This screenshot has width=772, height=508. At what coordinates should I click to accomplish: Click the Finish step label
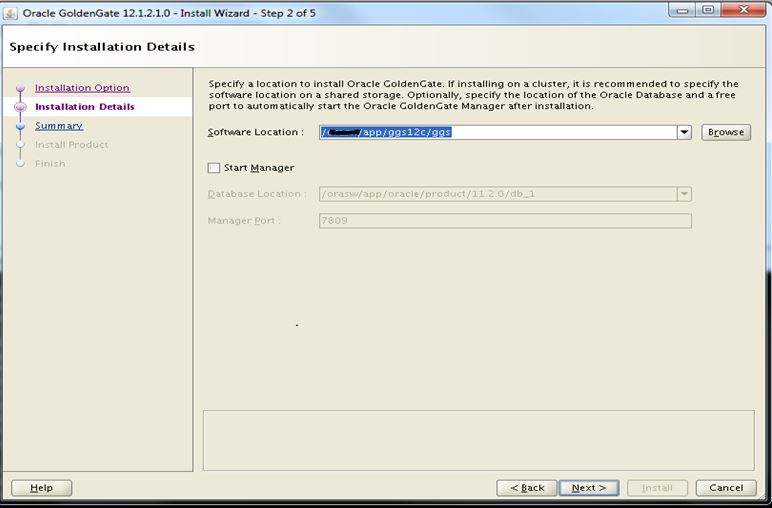pyautogui.click(x=50, y=163)
